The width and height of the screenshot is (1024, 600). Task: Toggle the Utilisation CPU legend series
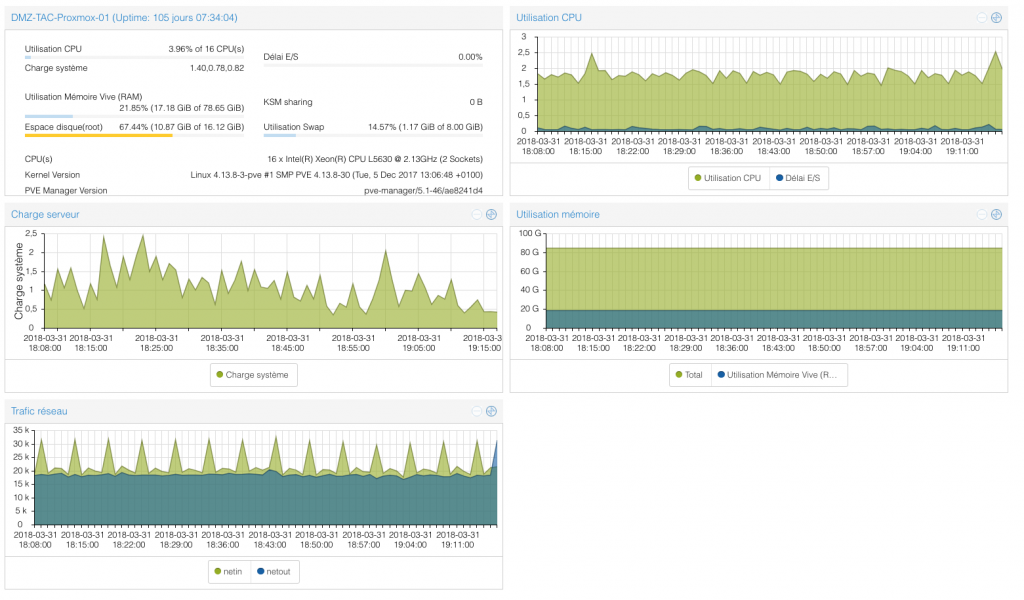click(x=727, y=178)
